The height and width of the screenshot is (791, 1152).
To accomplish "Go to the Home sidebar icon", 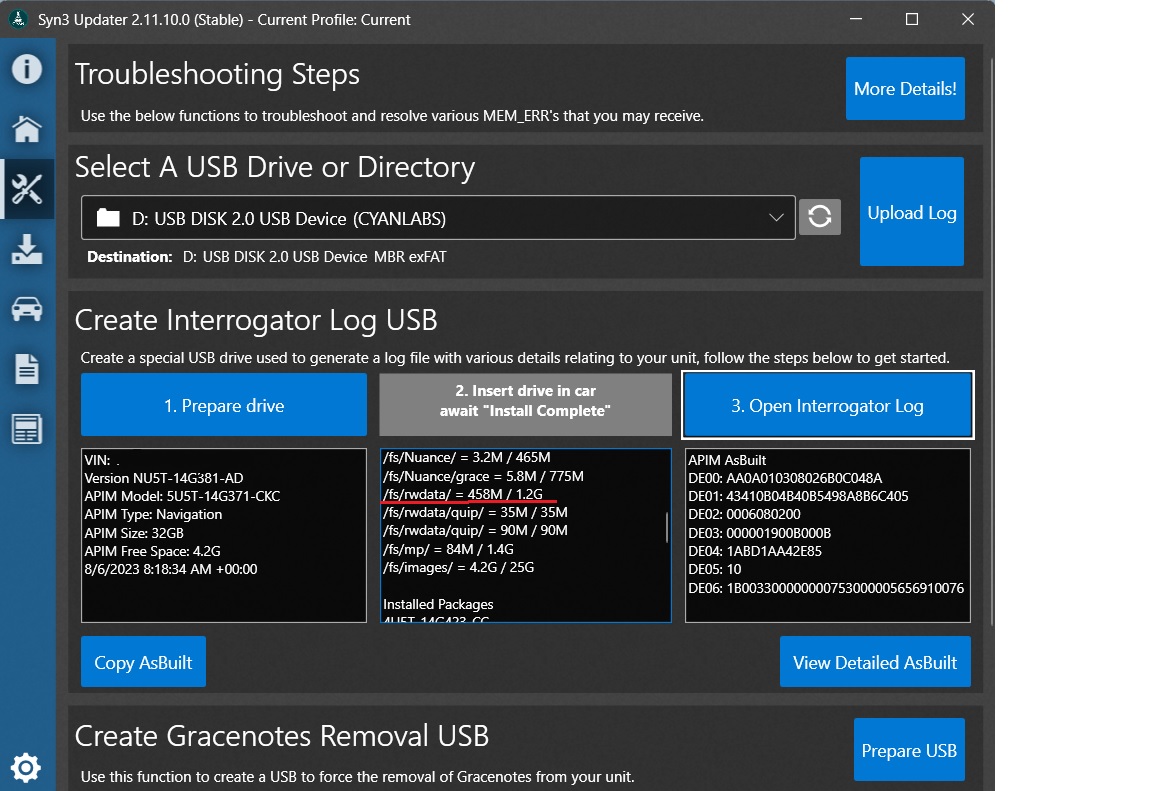I will coord(26,129).
